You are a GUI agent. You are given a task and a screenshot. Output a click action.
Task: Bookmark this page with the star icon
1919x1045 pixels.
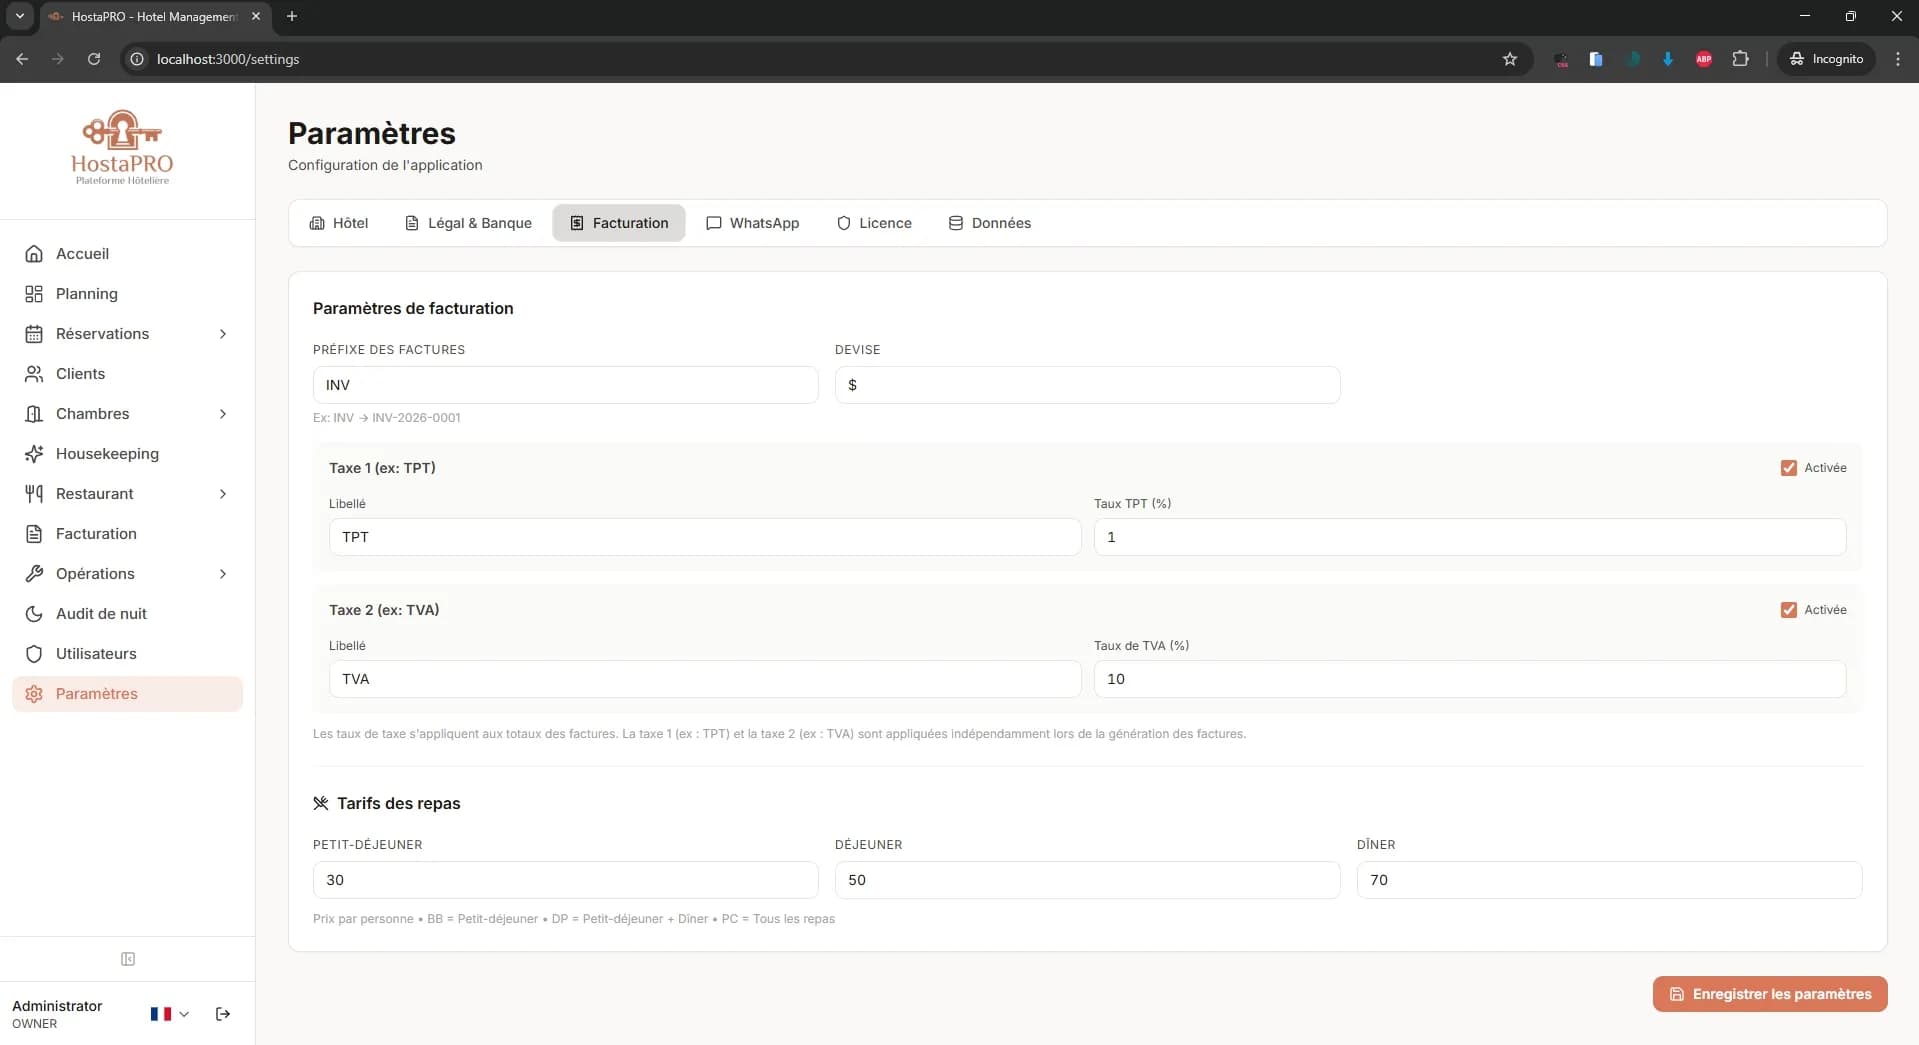click(x=1510, y=59)
